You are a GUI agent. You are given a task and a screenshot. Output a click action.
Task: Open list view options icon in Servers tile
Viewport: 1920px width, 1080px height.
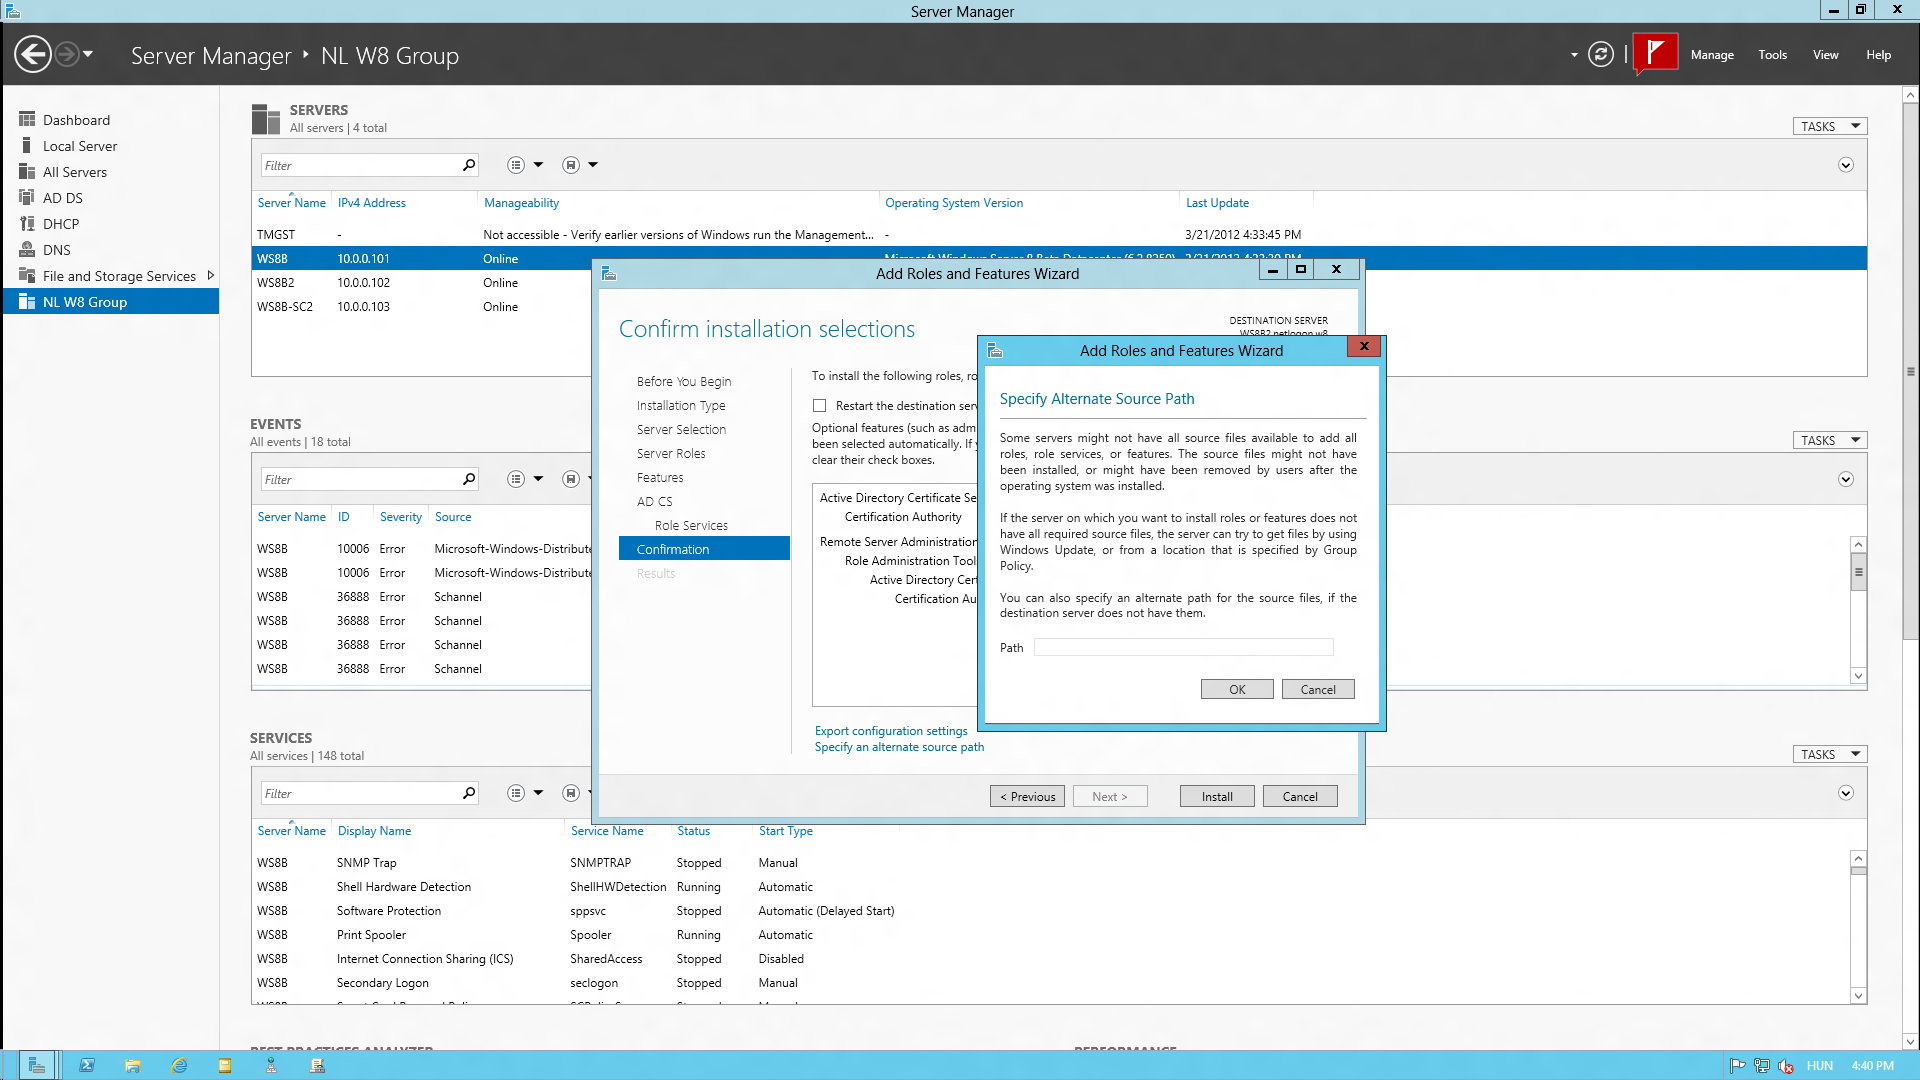coord(516,165)
